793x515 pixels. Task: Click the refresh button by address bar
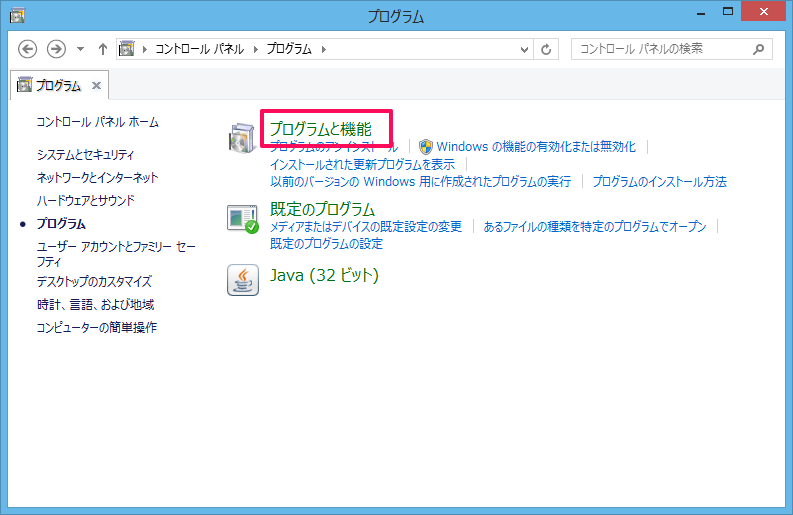coord(546,50)
